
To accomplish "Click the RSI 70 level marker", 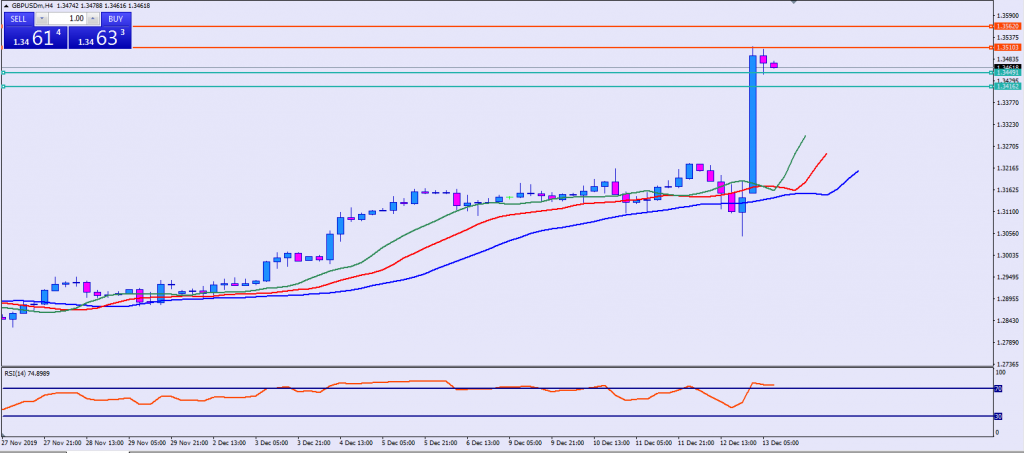I will pyautogui.click(x=997, y=388).
